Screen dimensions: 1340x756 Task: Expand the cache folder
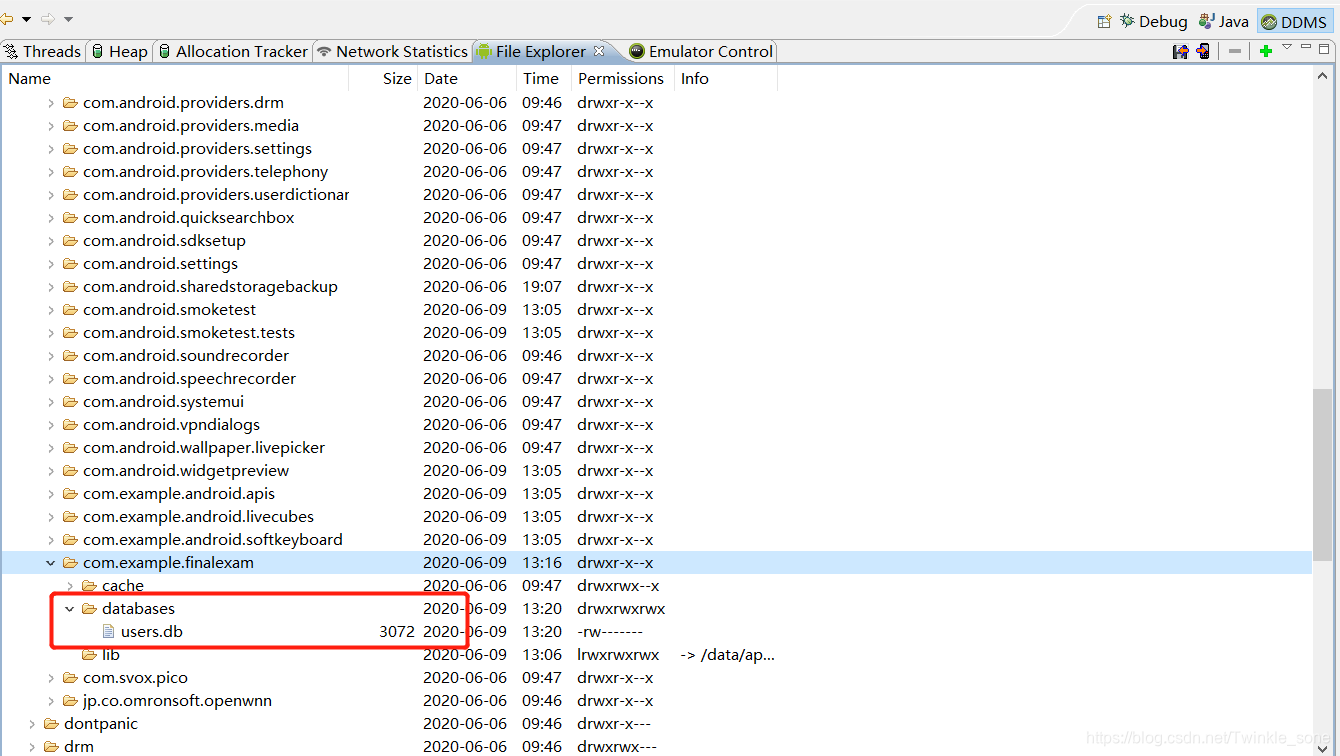70,586
